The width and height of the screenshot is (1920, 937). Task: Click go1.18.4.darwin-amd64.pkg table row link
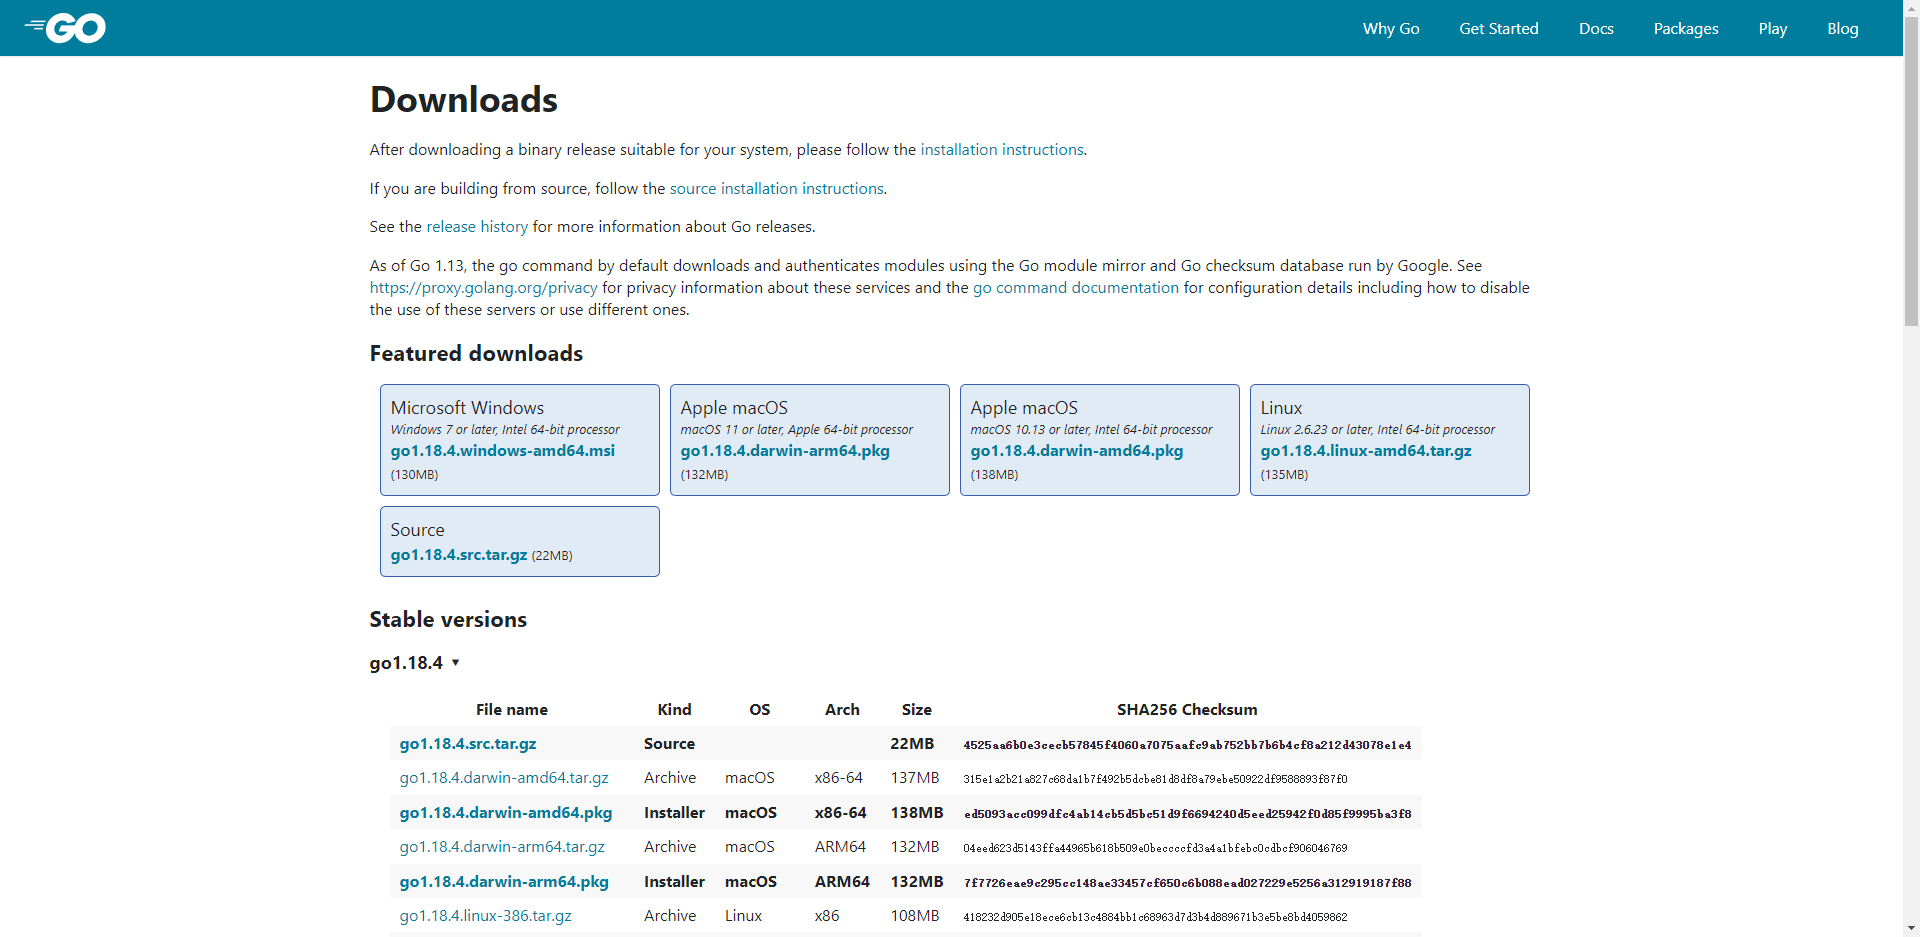click(x=506, y=813)
